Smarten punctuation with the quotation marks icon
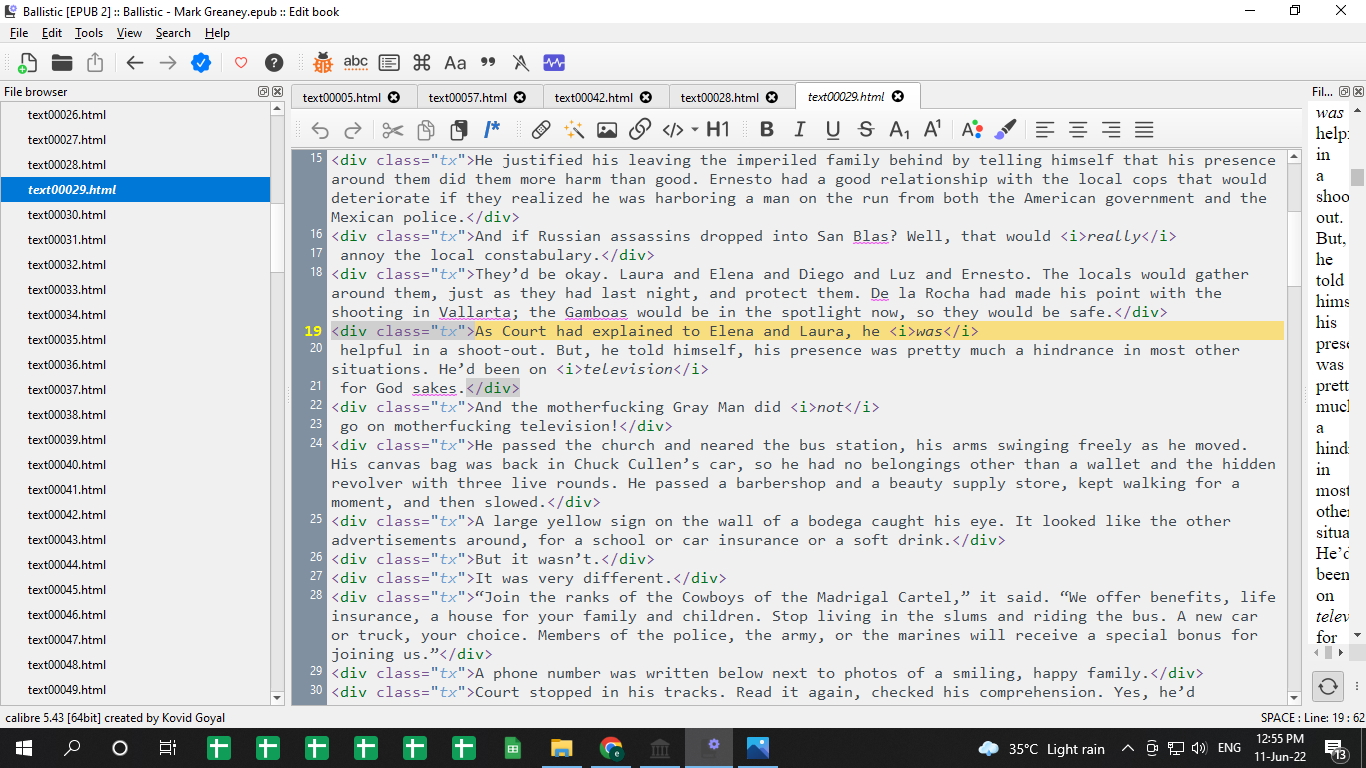Viewport: 1366px width, 768px height. [x=488, y=63]
